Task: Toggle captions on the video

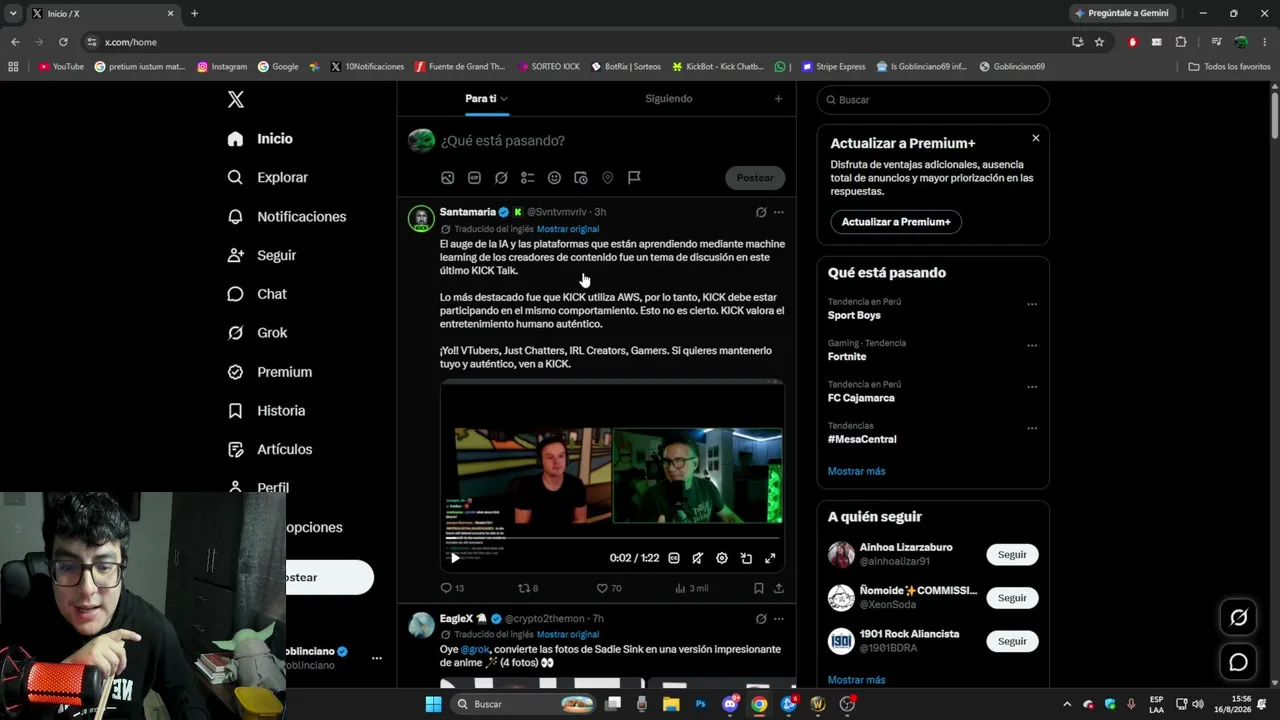Action: coord(674,558)
